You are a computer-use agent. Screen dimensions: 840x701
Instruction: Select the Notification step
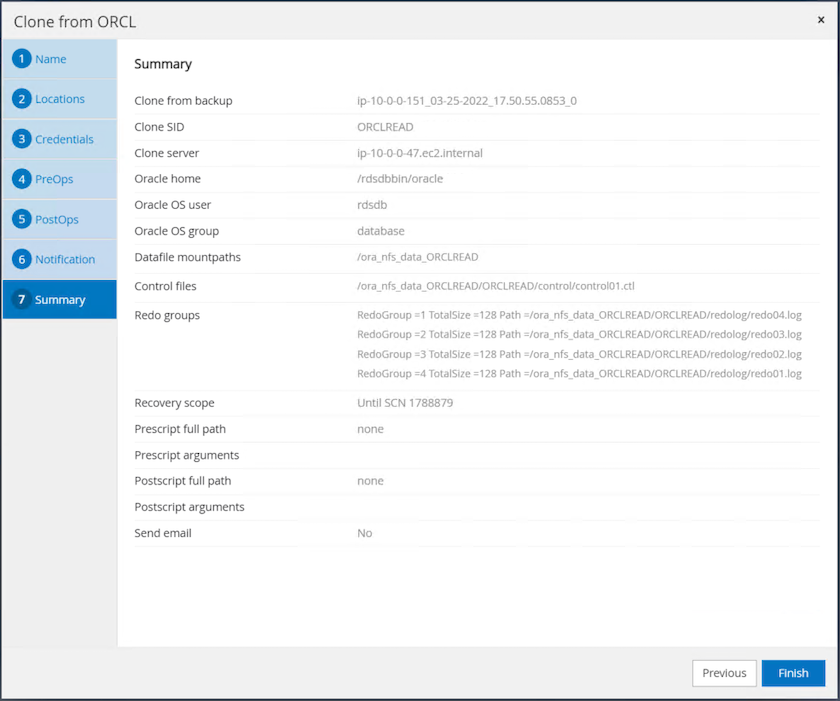(65, 259)
